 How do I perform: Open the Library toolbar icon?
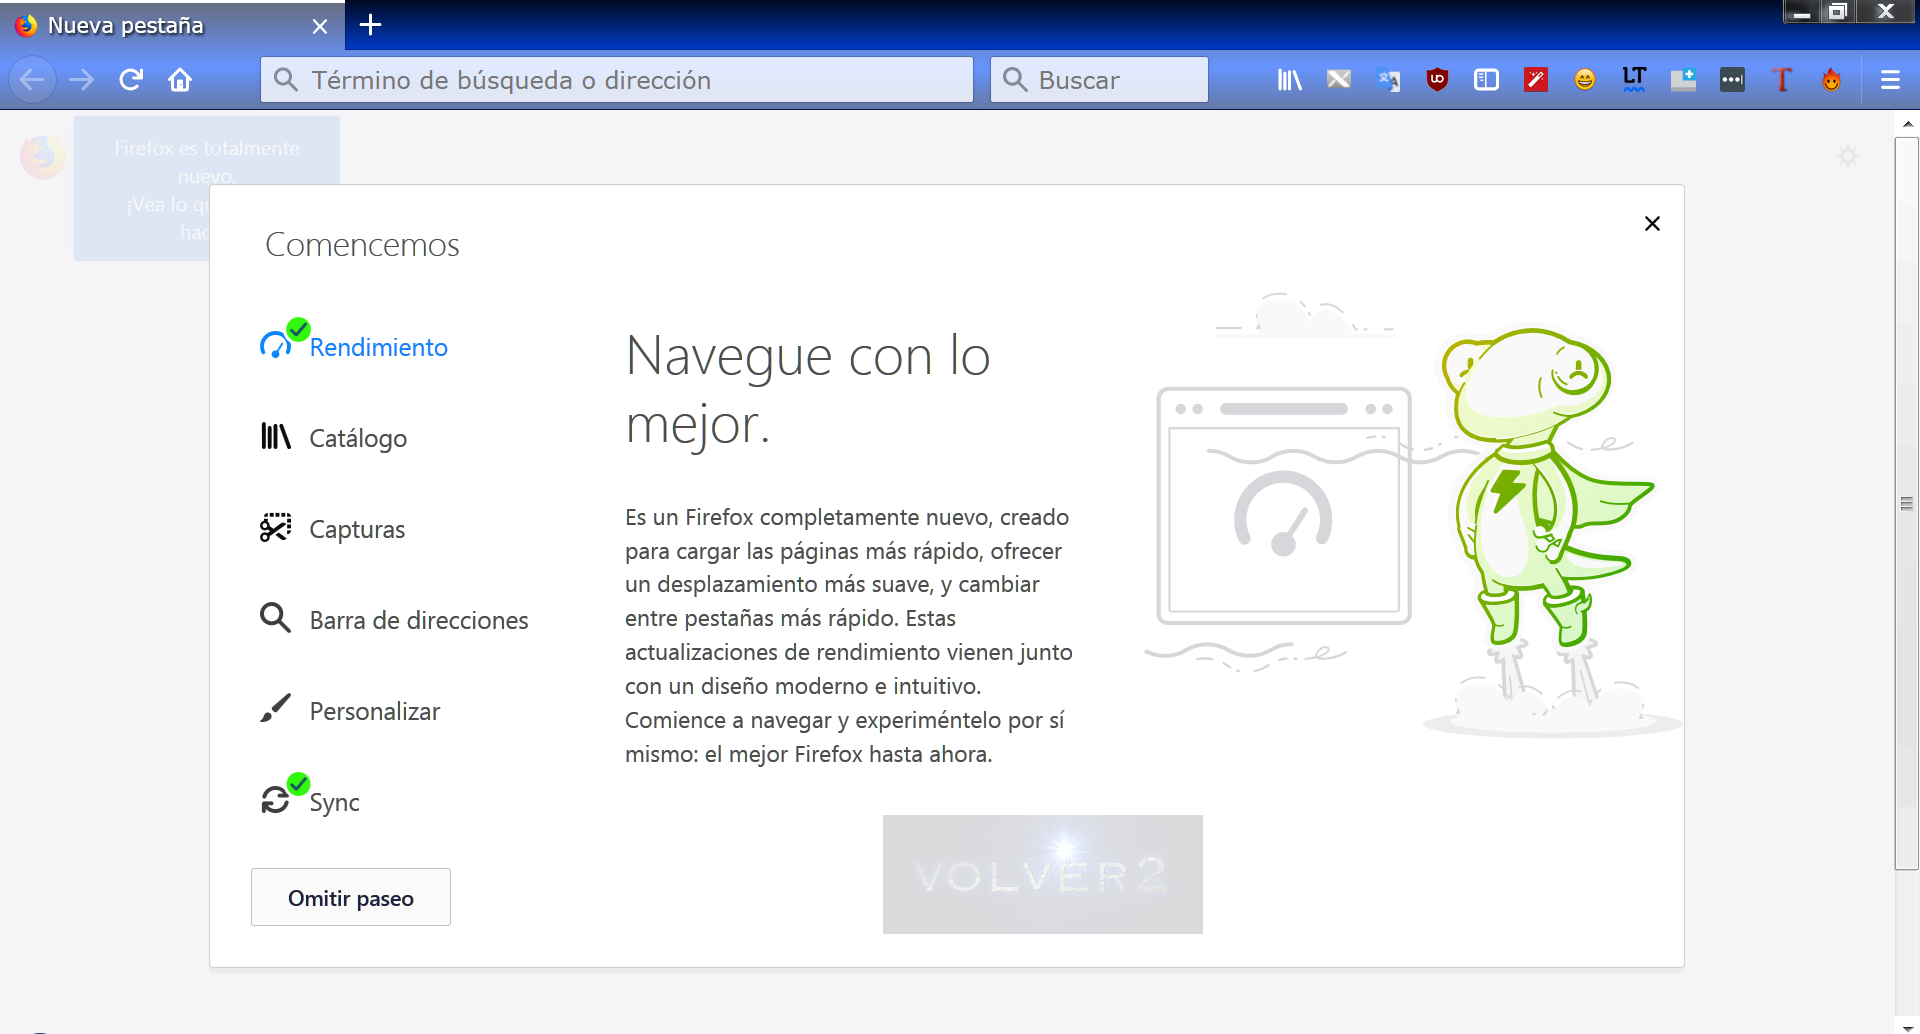(1289, 80)
